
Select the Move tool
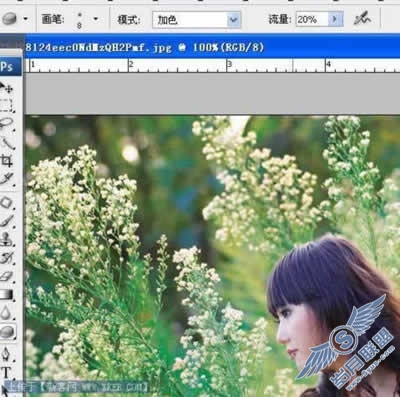tap(6, 88)
